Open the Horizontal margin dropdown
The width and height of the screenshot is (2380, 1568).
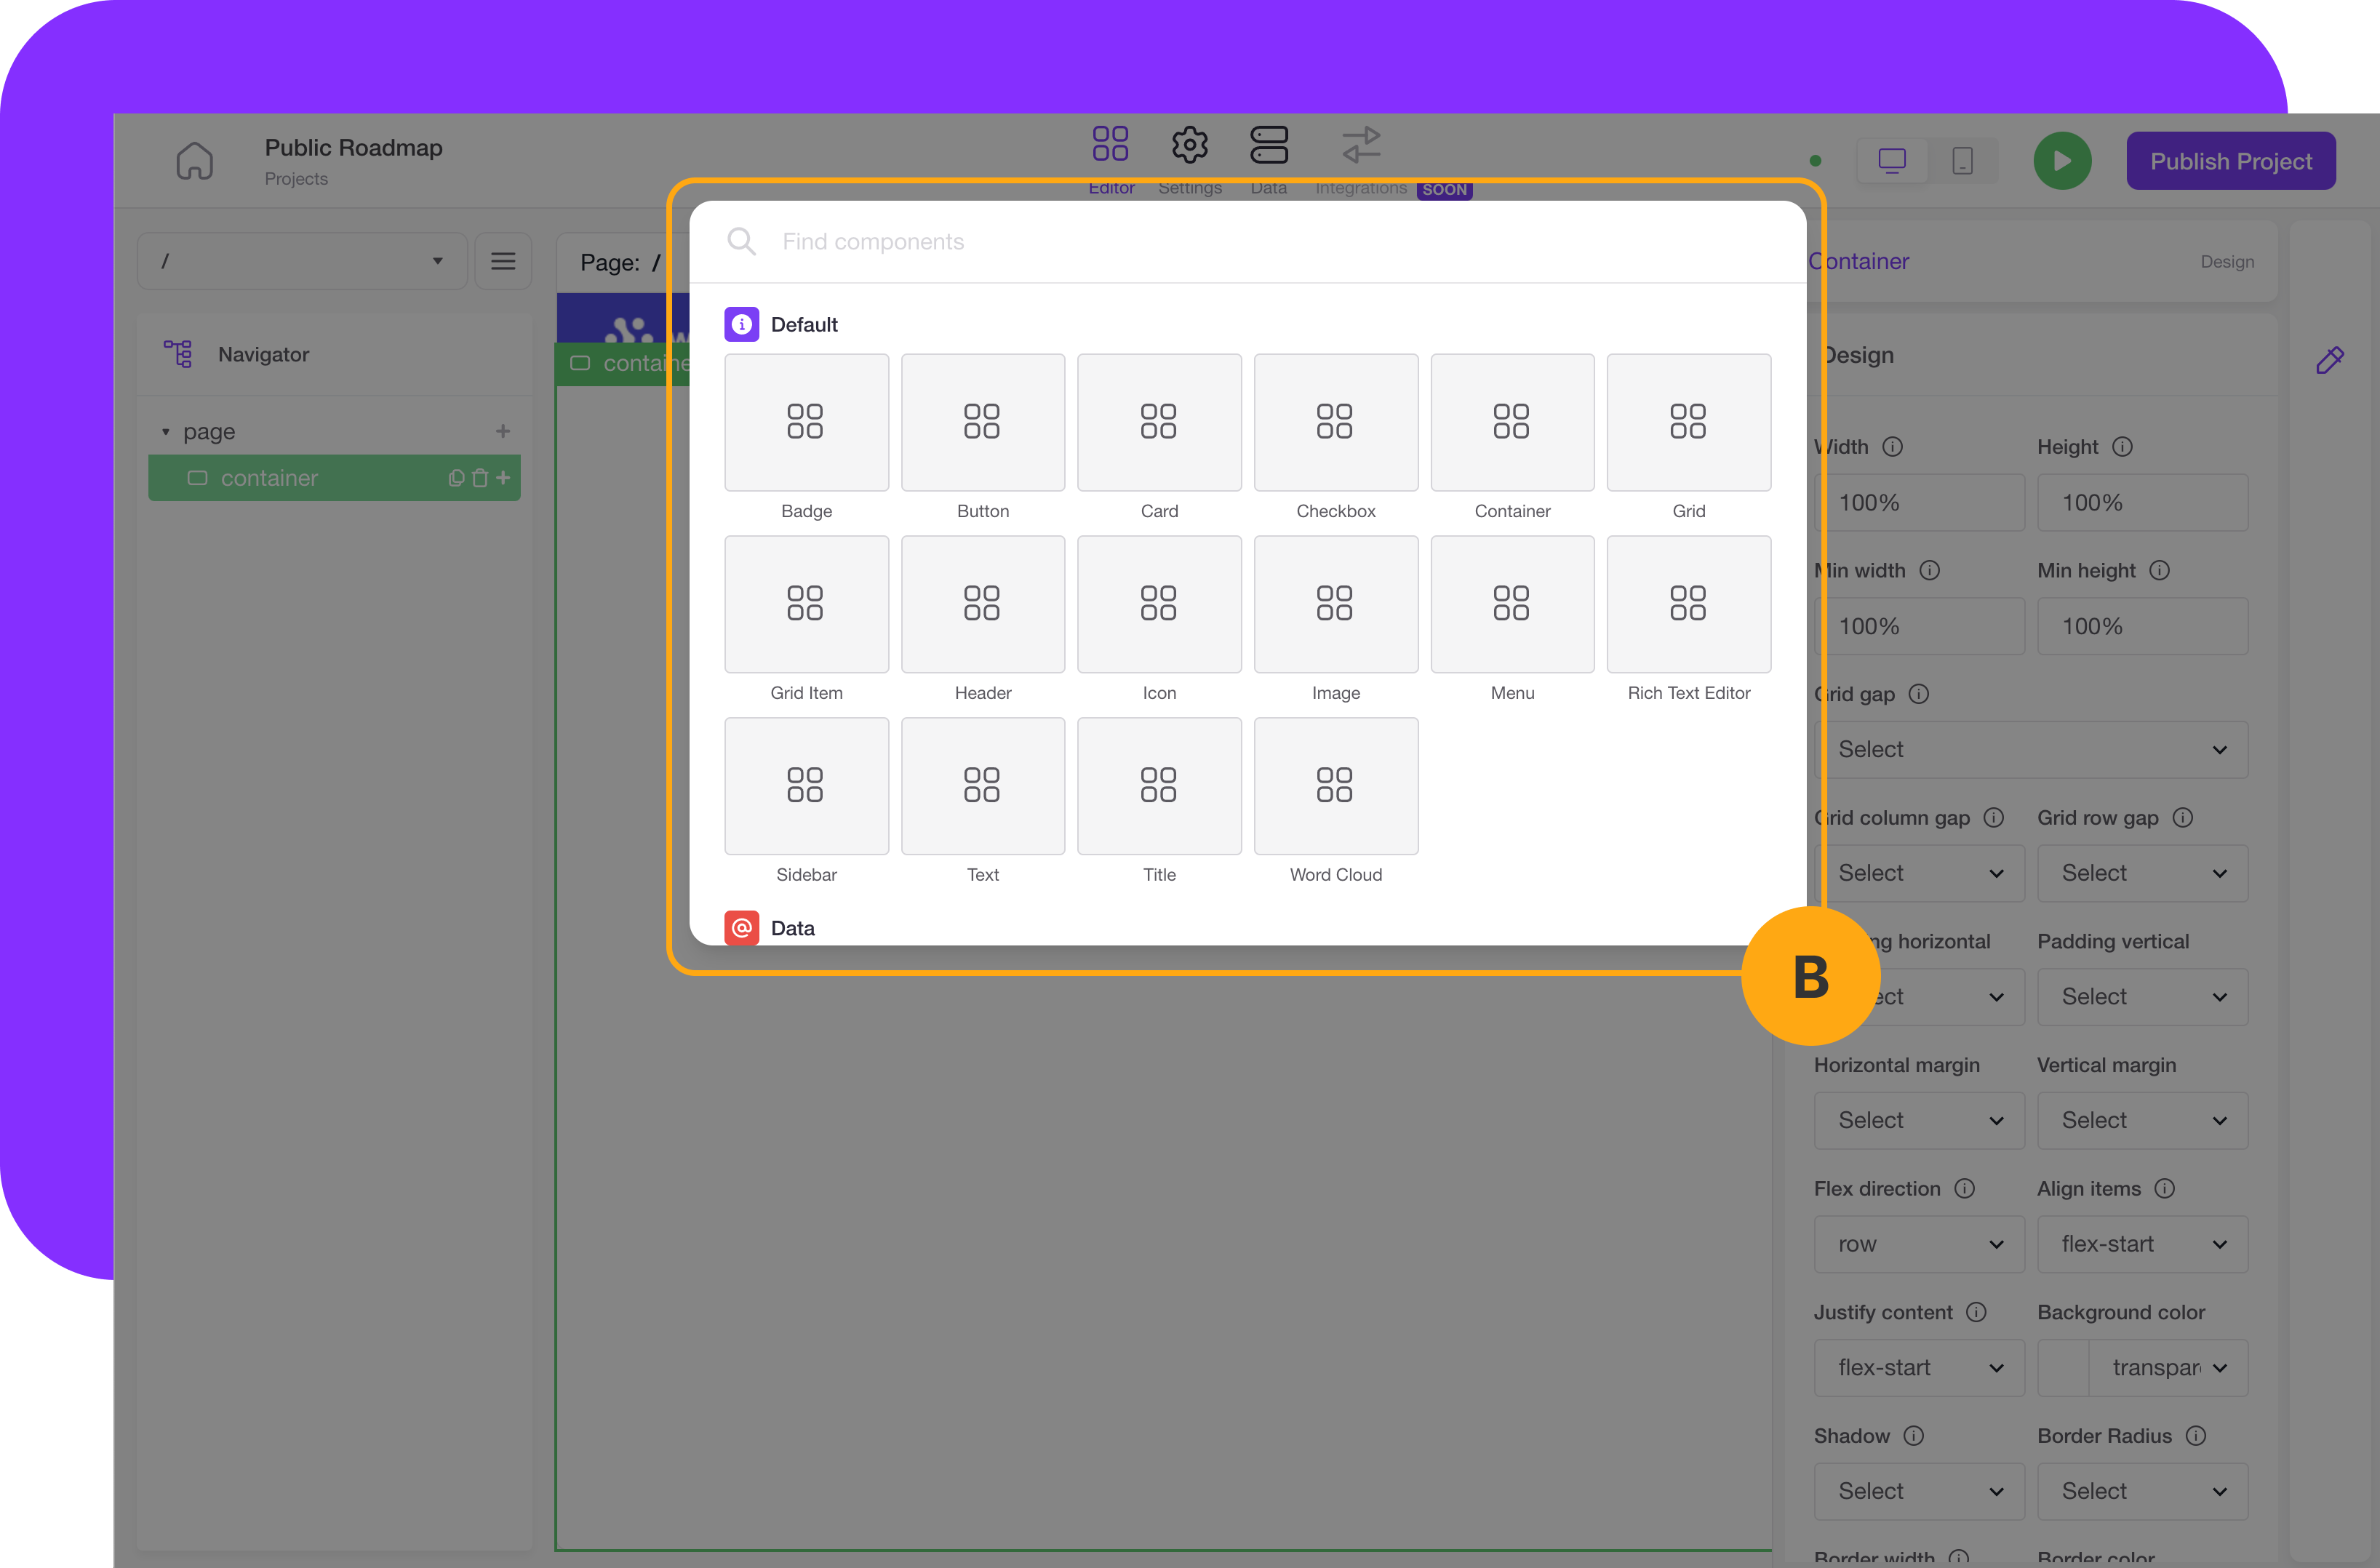[1919, 1121]
